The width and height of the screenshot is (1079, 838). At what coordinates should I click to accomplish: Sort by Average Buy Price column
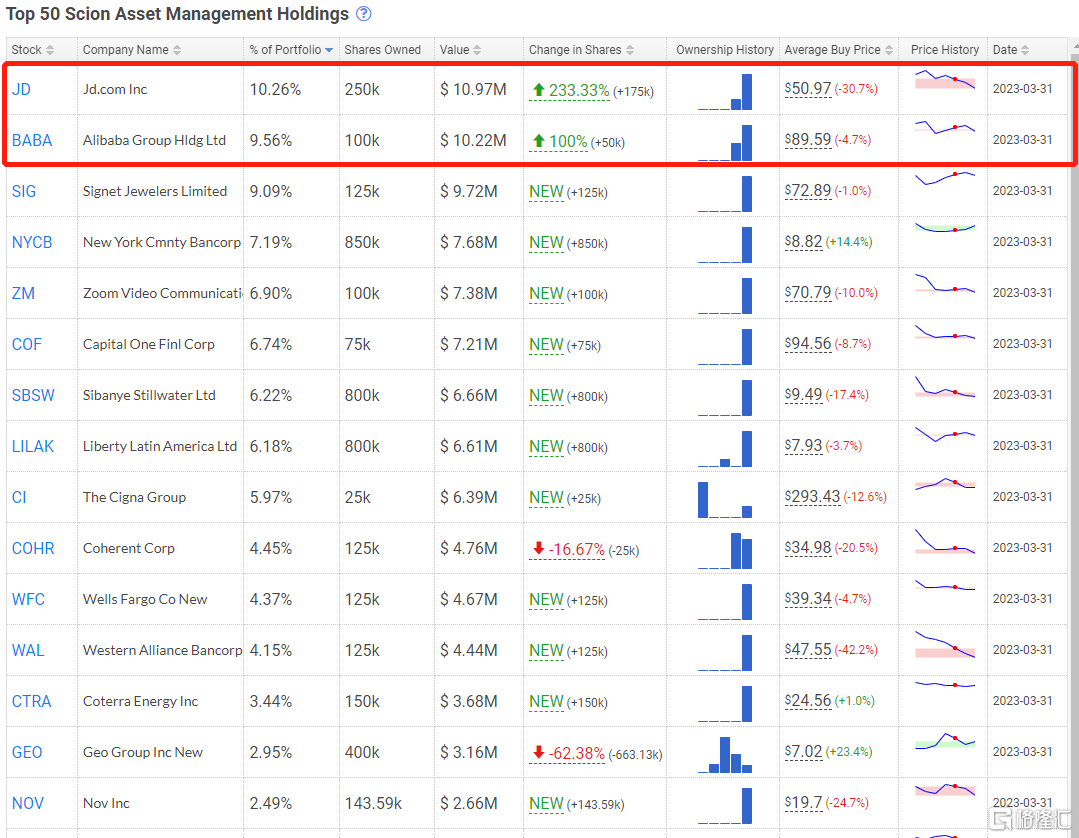(832, 50)
